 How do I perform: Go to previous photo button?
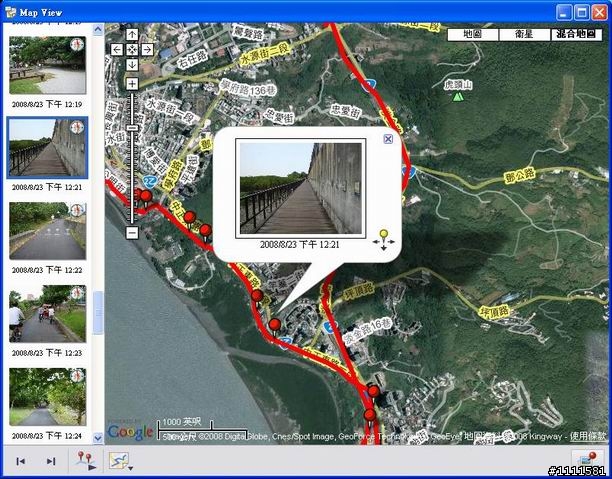(21, 461)
